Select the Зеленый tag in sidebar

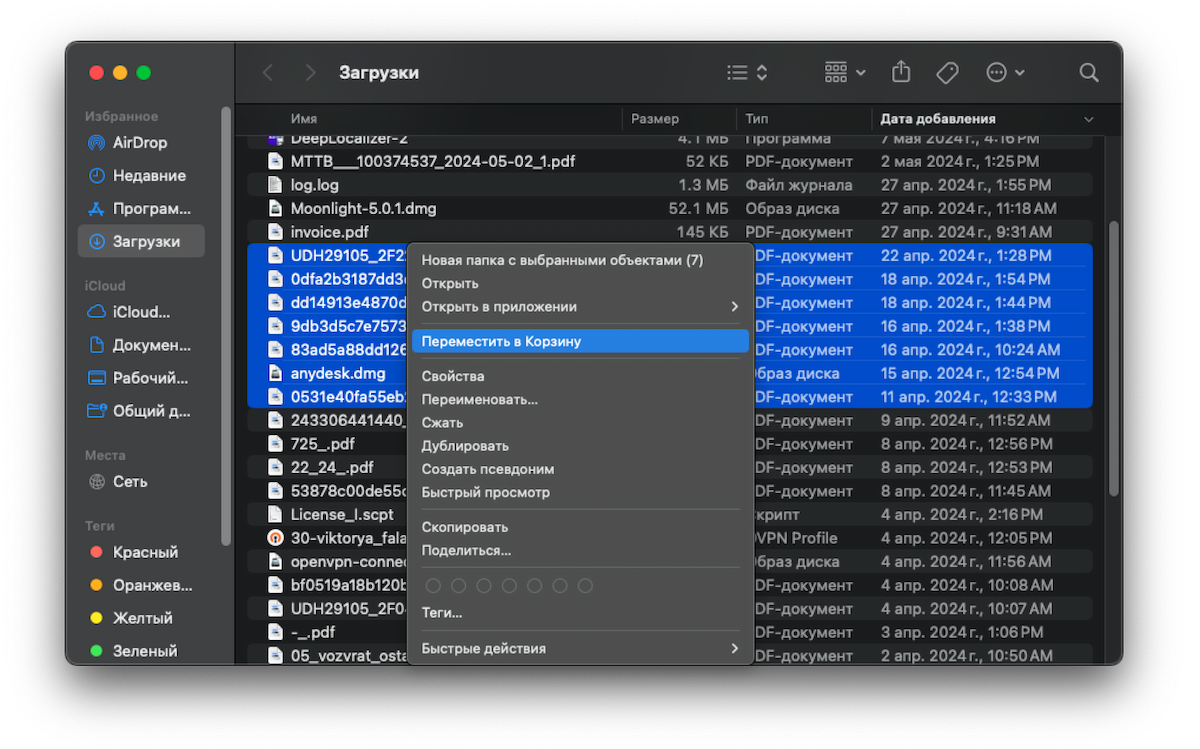(x=141, y=651)
